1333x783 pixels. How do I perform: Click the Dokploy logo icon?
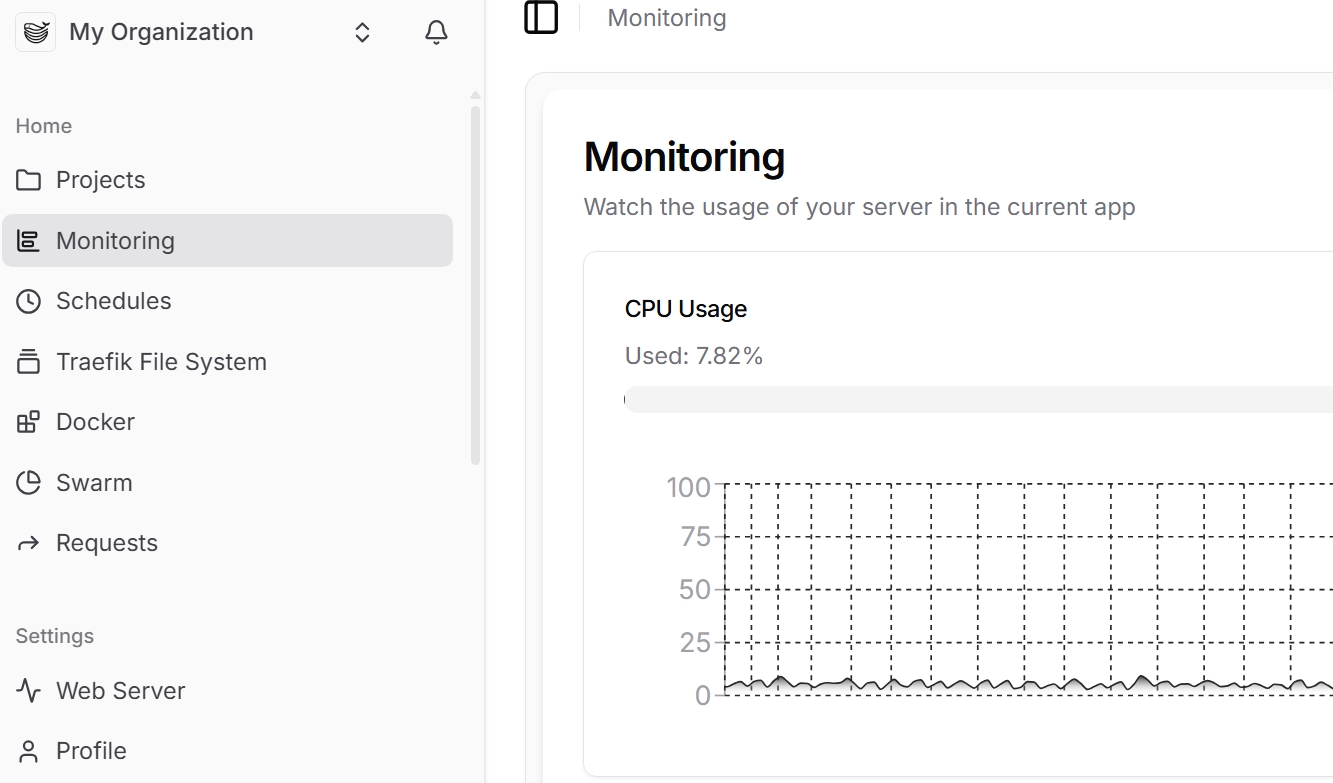click(x=36, y=32)
